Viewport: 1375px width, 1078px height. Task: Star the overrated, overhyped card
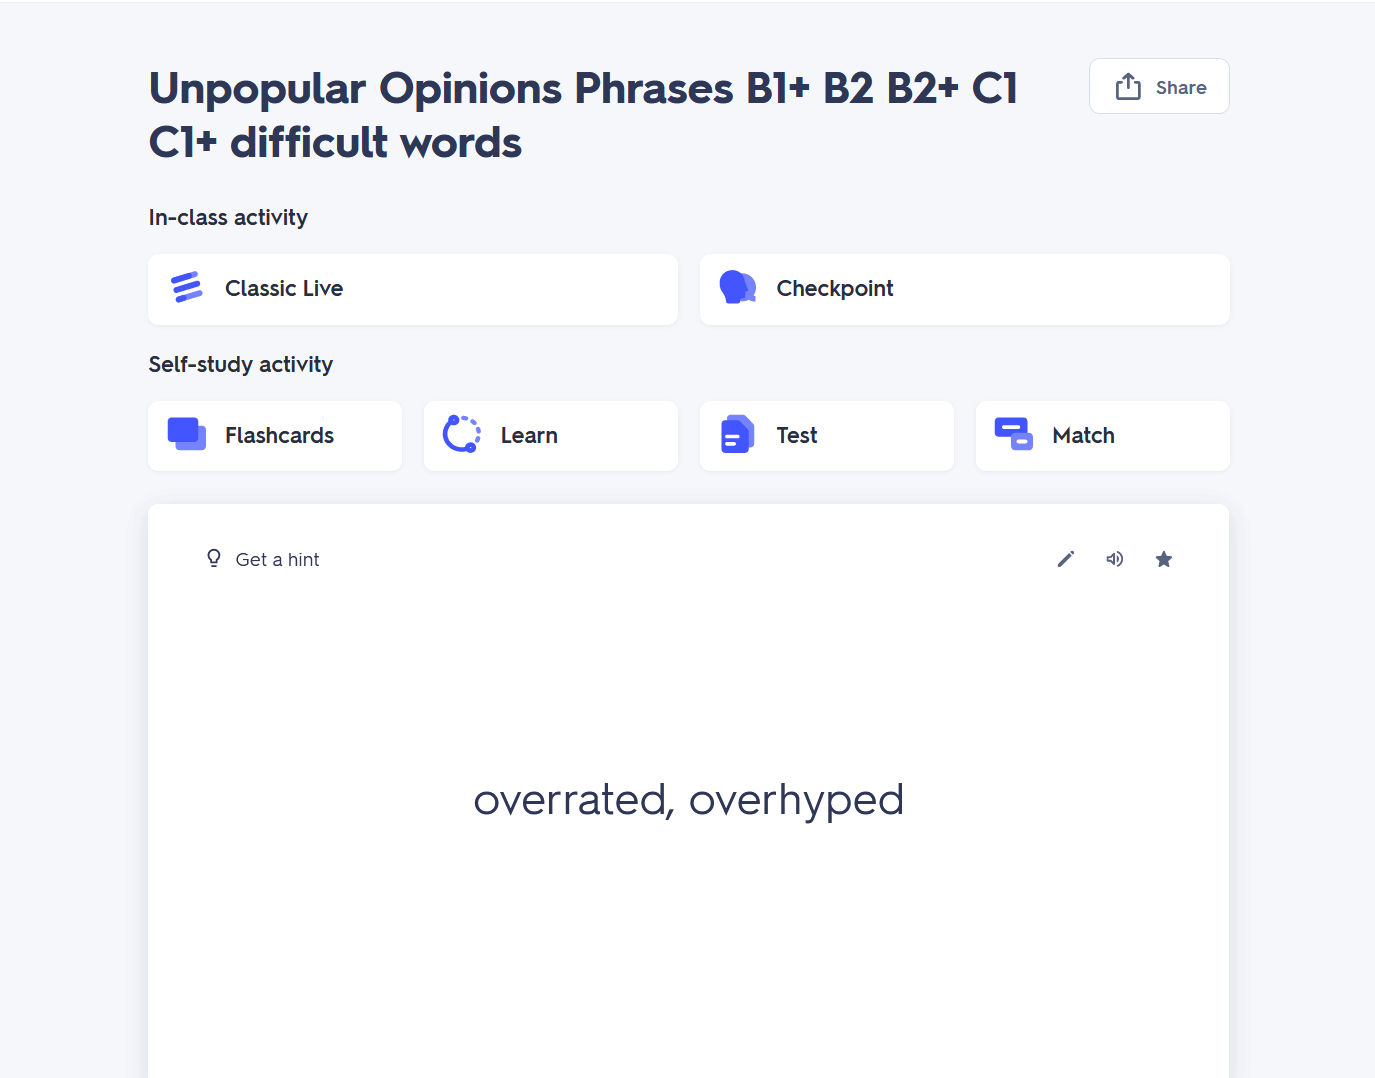click(x=1164, y=559)
